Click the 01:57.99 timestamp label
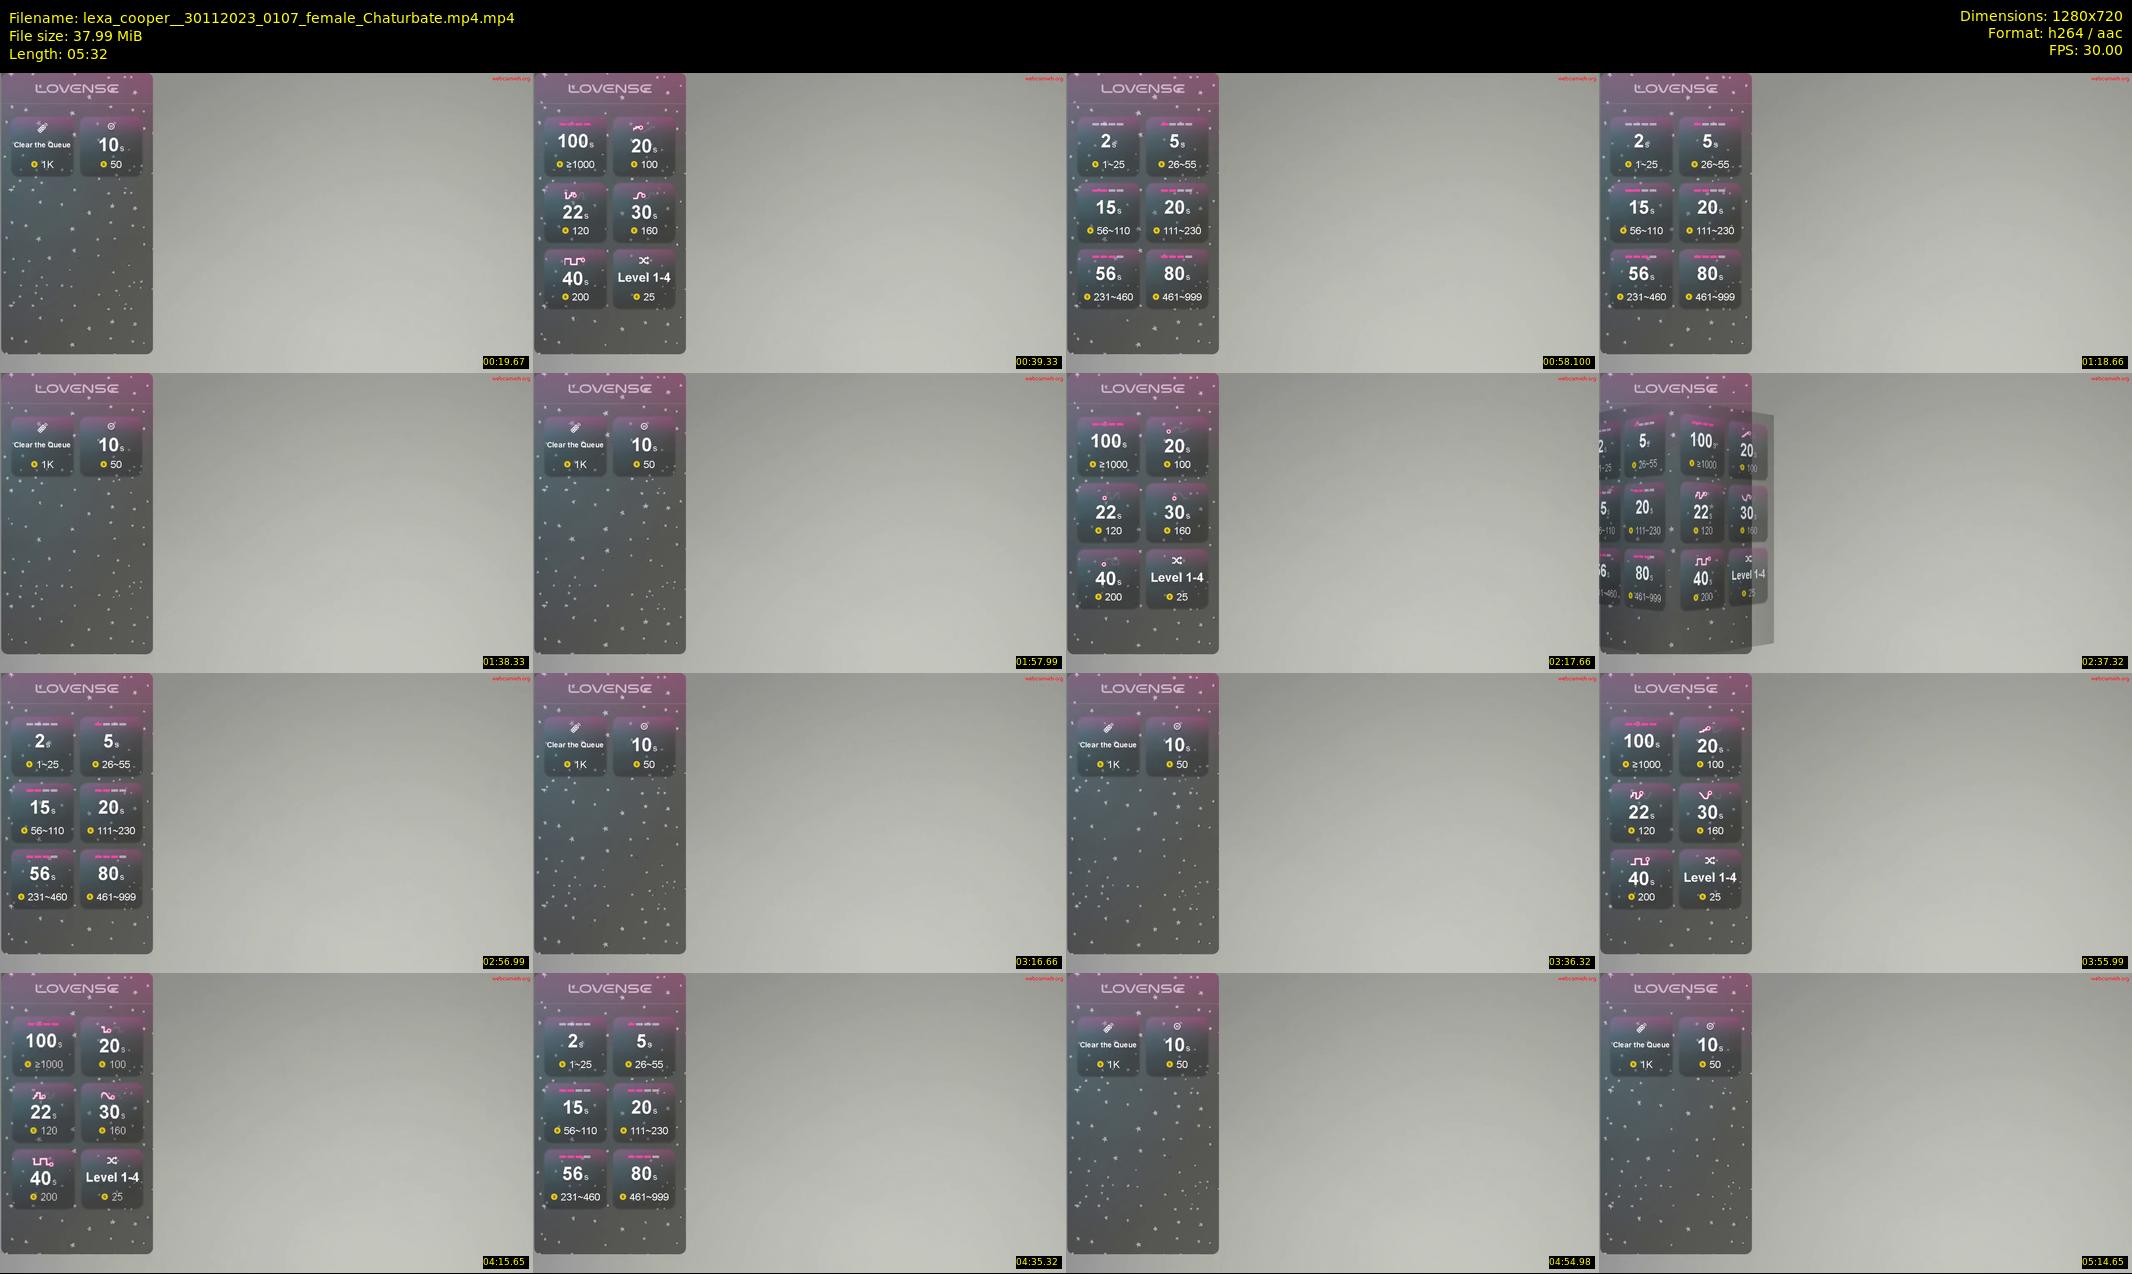This screenshot has width=2132, height=1274. (1037, 662)
